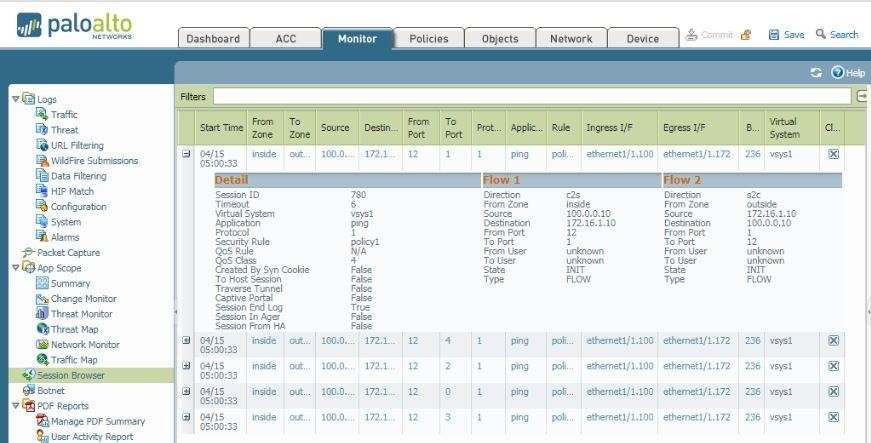Click the refresh icon next to Help

pyautogui.click(x=816, y=73)
